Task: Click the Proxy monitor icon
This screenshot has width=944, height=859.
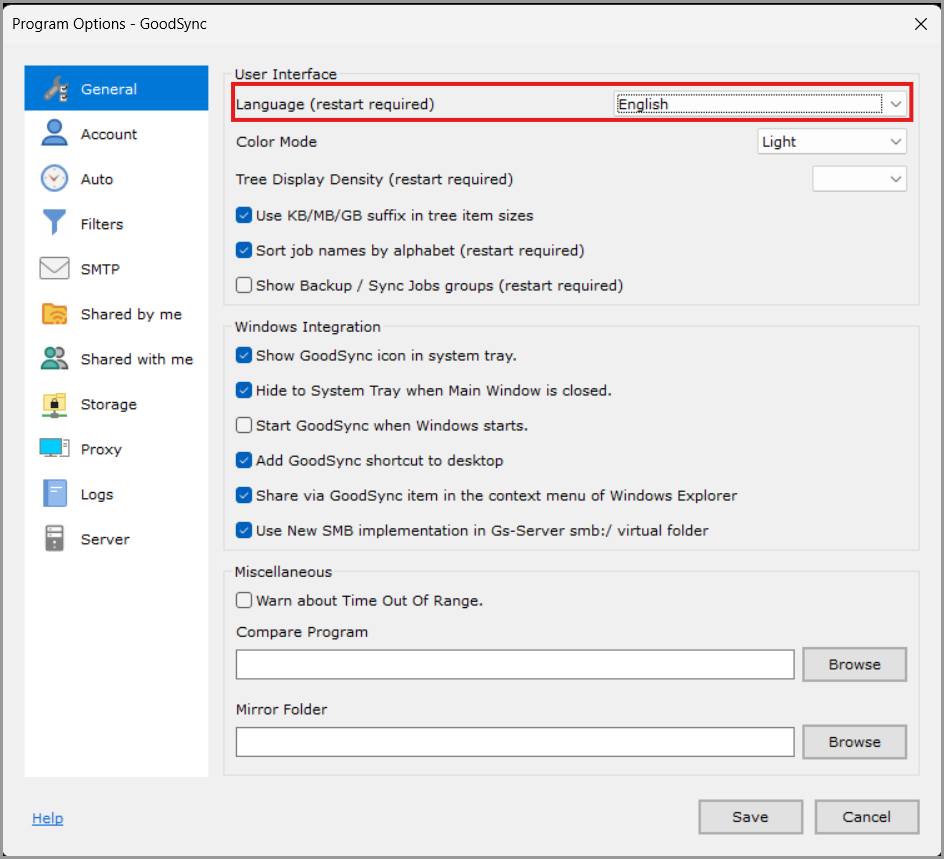Action: click(54, 448)
